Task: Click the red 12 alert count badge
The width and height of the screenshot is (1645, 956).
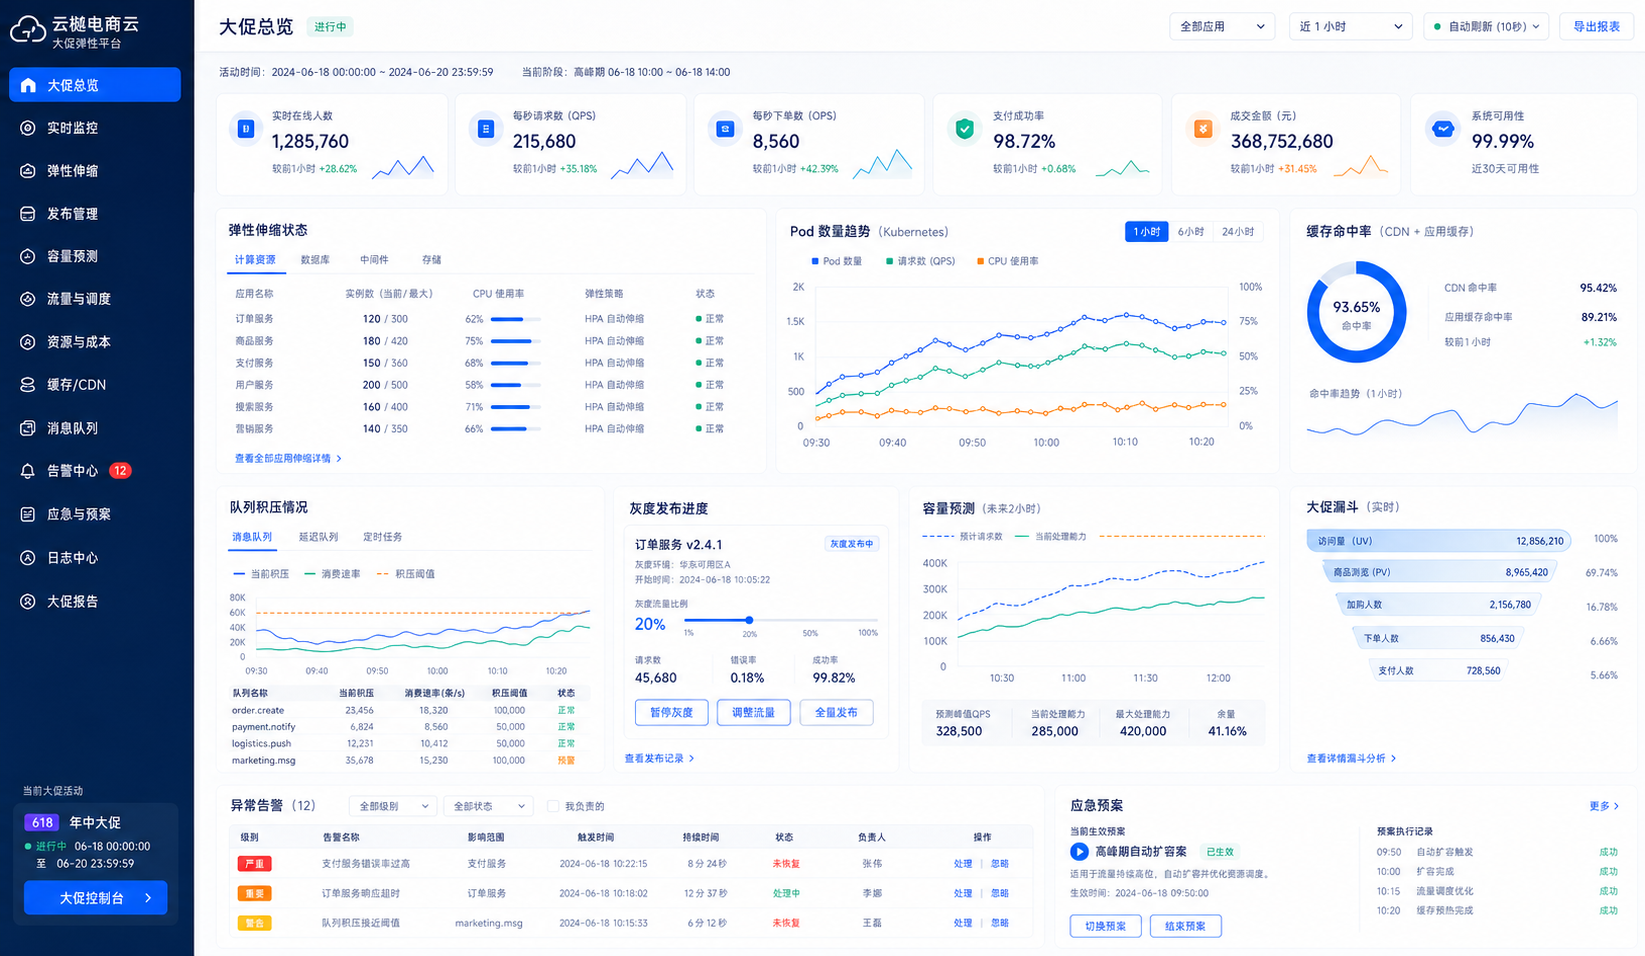Action: [120, 471]
